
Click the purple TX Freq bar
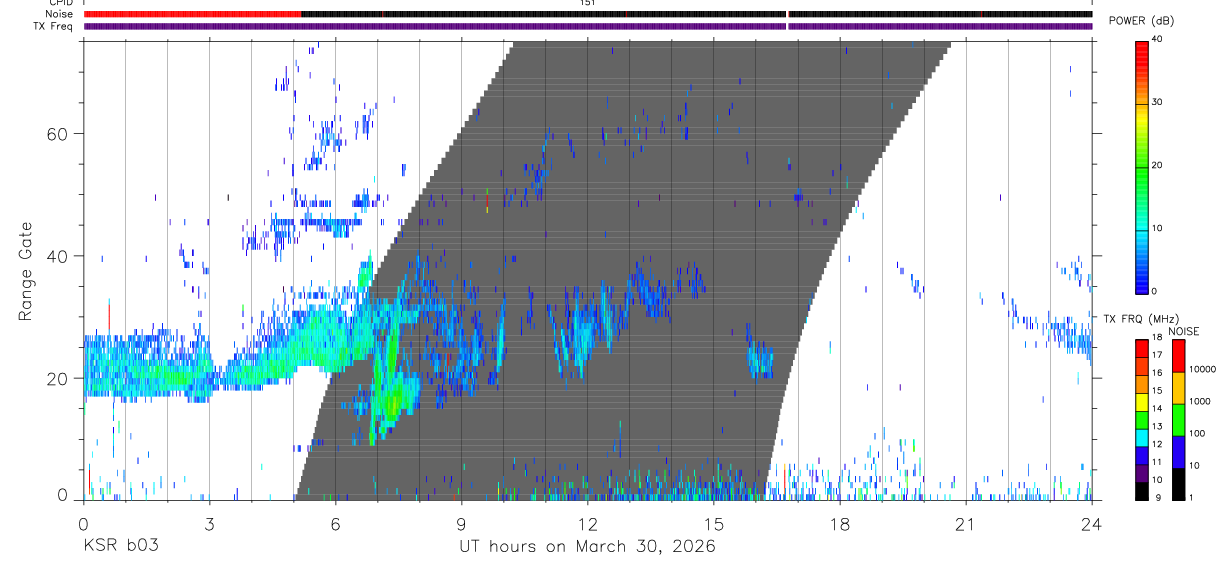point(588,26)
